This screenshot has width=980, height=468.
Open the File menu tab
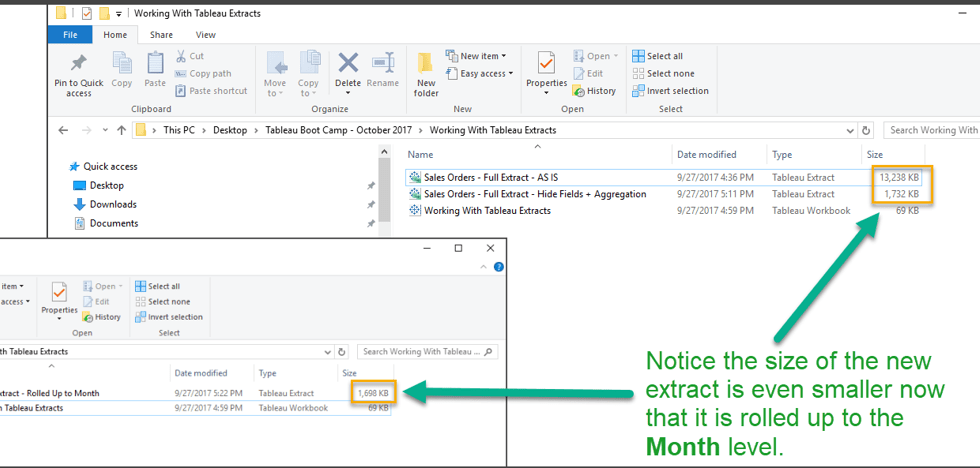[71, 35]
